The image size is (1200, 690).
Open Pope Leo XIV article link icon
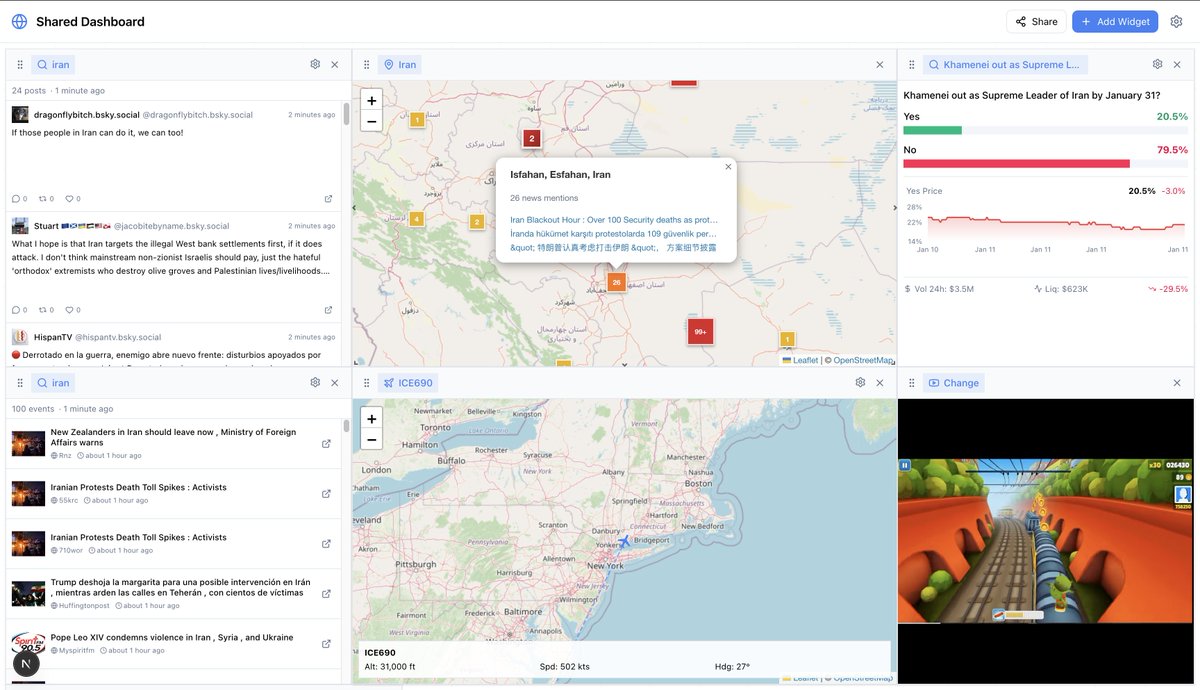pyautogui.click(x=326, y=644)
